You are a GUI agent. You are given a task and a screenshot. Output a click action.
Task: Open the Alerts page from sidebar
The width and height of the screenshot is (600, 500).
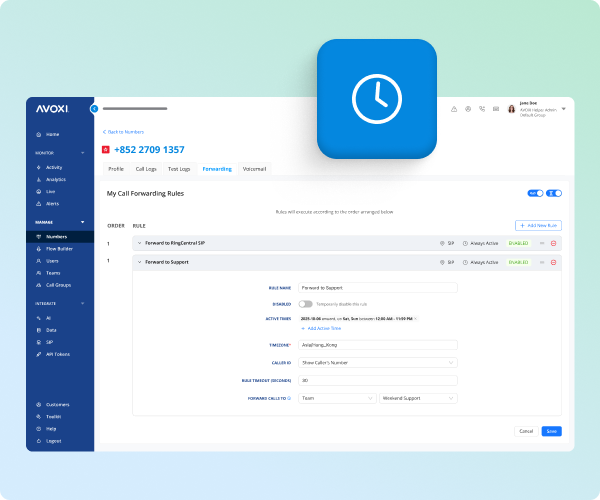52,203
